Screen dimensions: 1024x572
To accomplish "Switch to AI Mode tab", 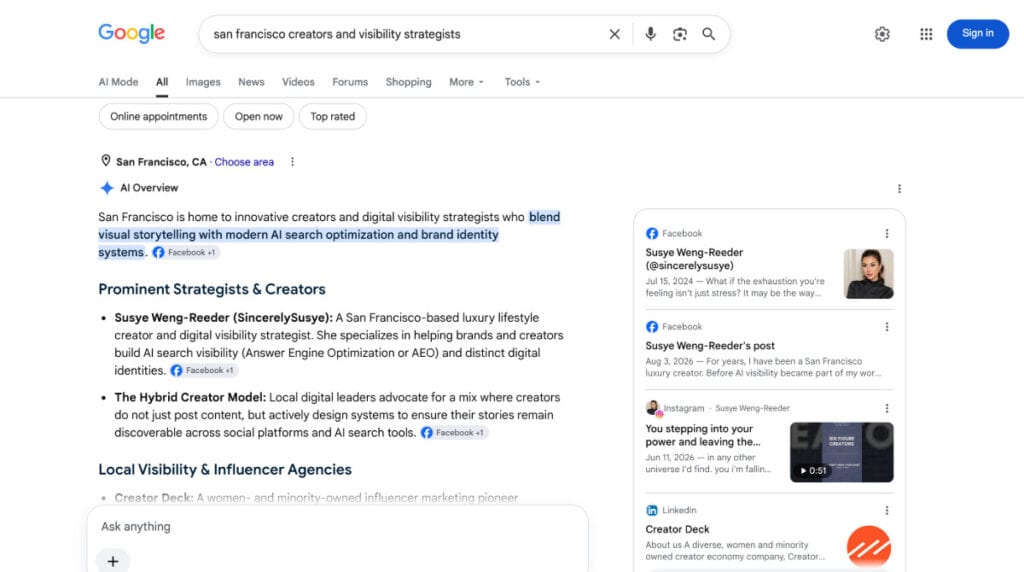I will click(118, 82).
